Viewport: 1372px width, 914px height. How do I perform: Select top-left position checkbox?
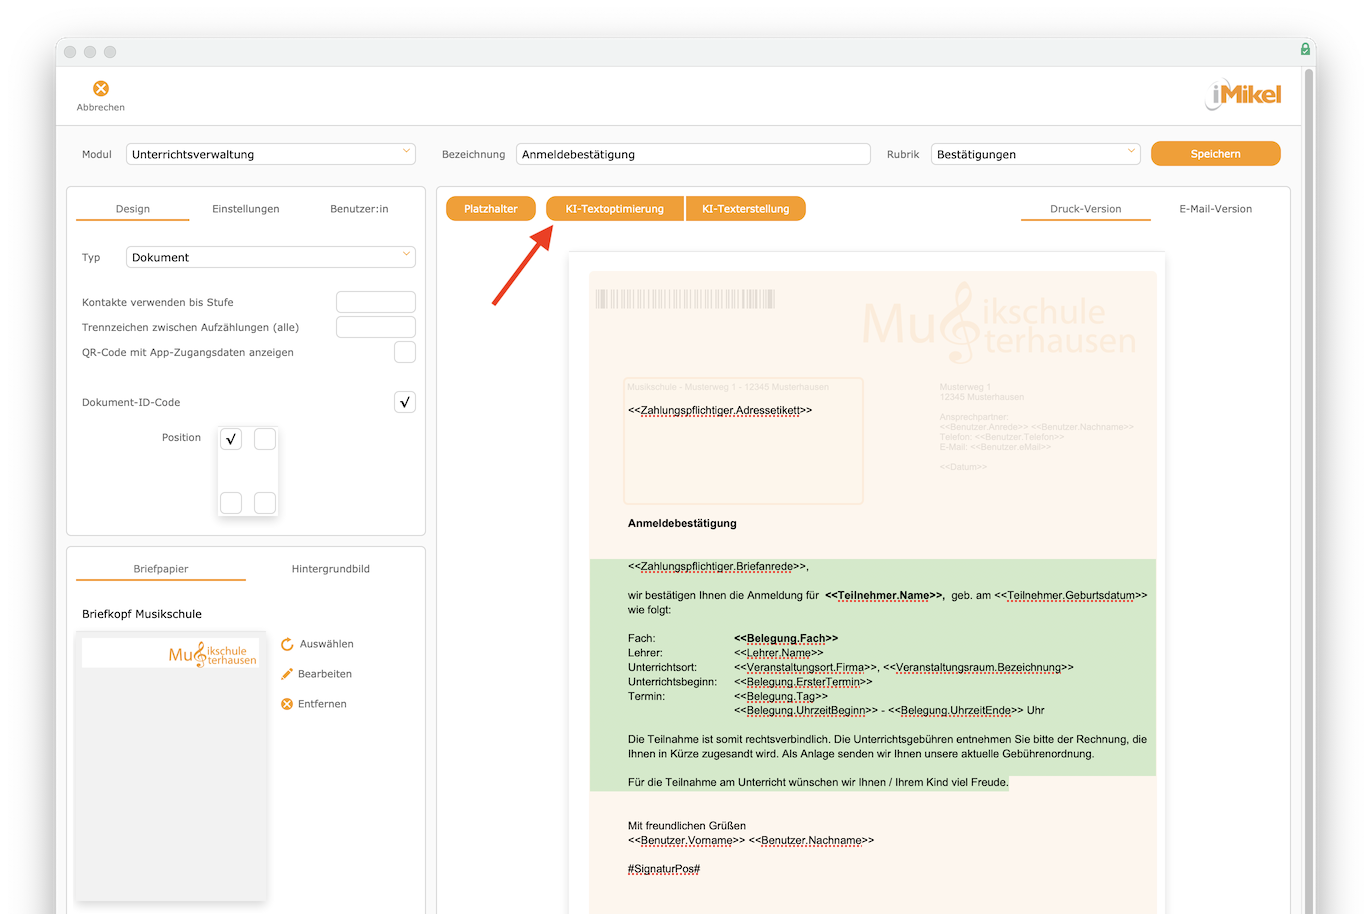(x=231, y=439)
